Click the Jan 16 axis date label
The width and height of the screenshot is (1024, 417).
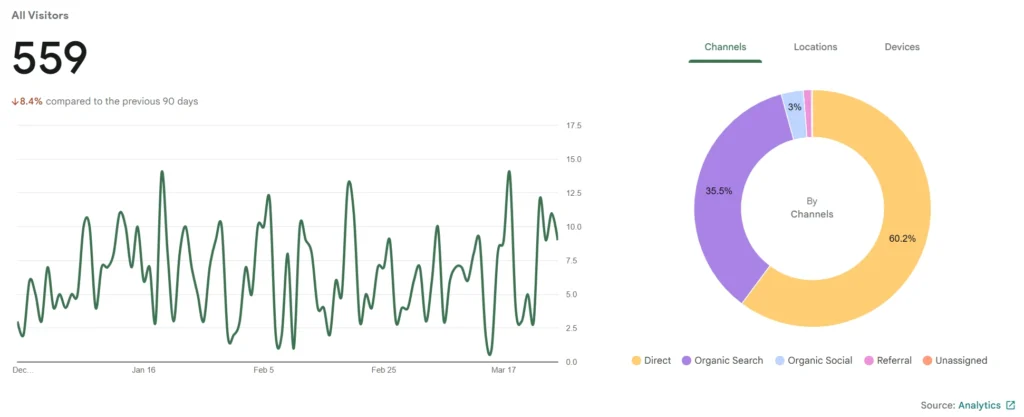pyautogui.click(x=144, y=370)
